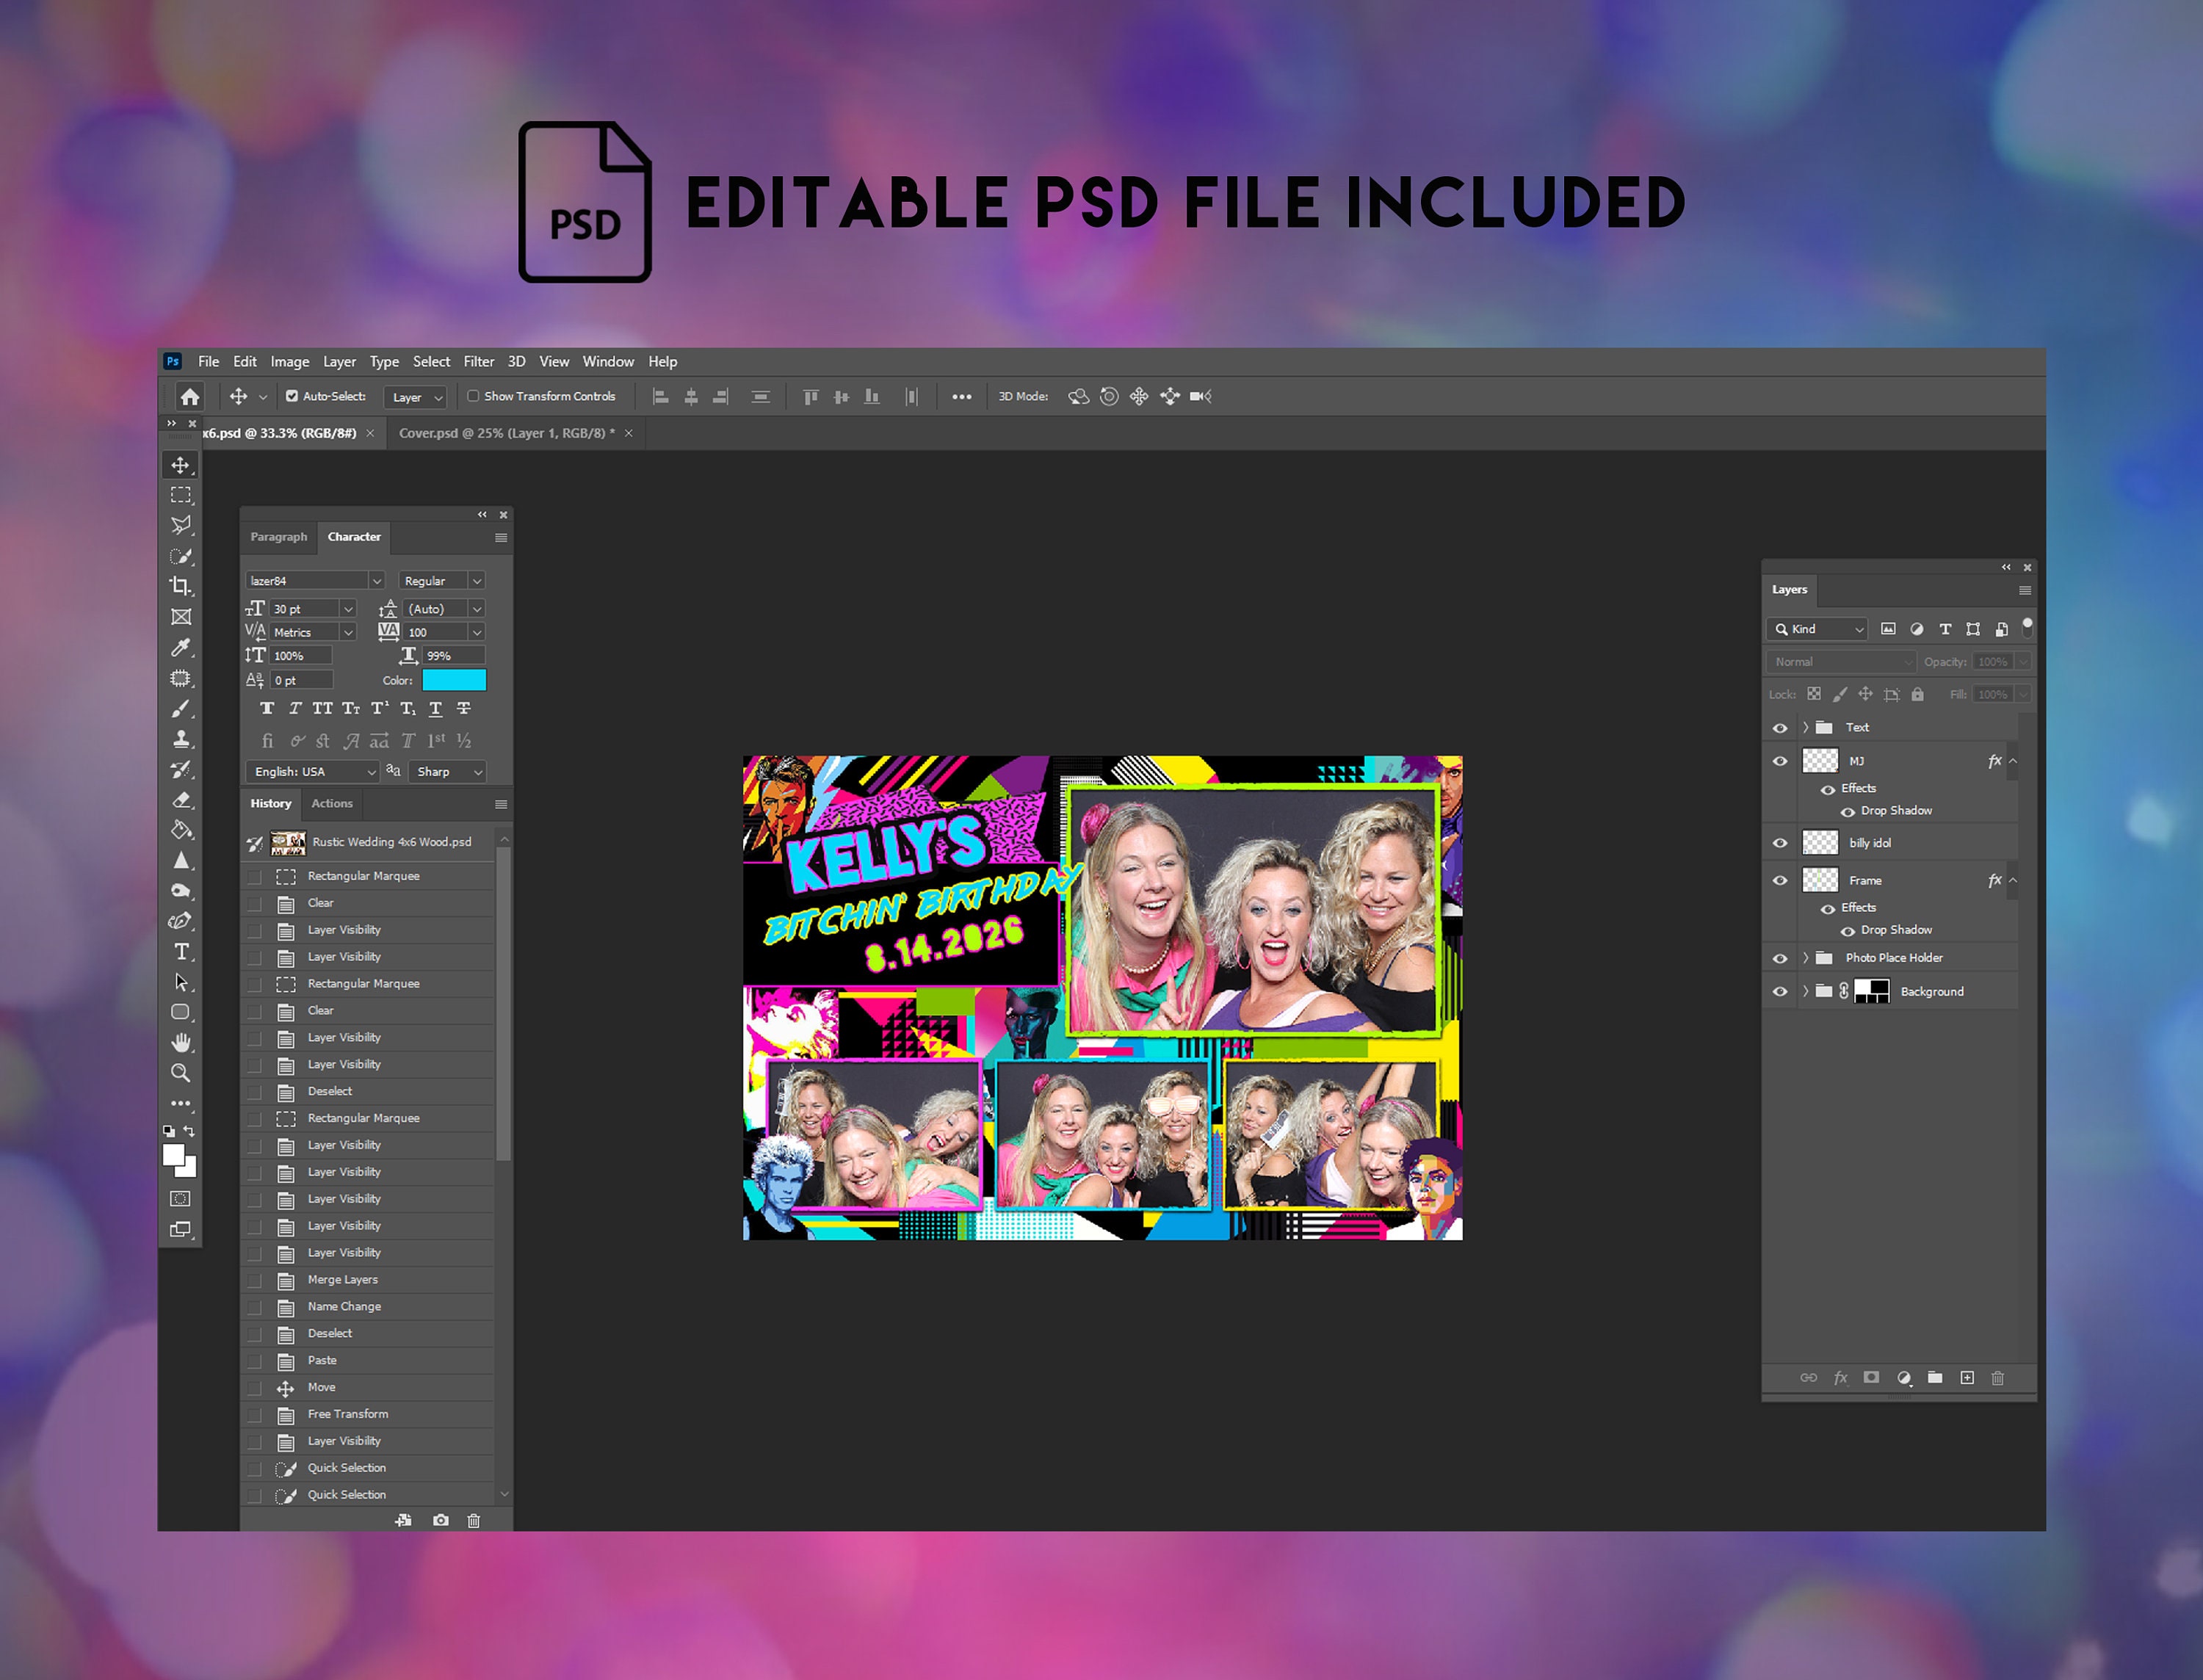Activate the Lasso tool
This screenshot has width=2203, height=1680.
click(181, 525)
